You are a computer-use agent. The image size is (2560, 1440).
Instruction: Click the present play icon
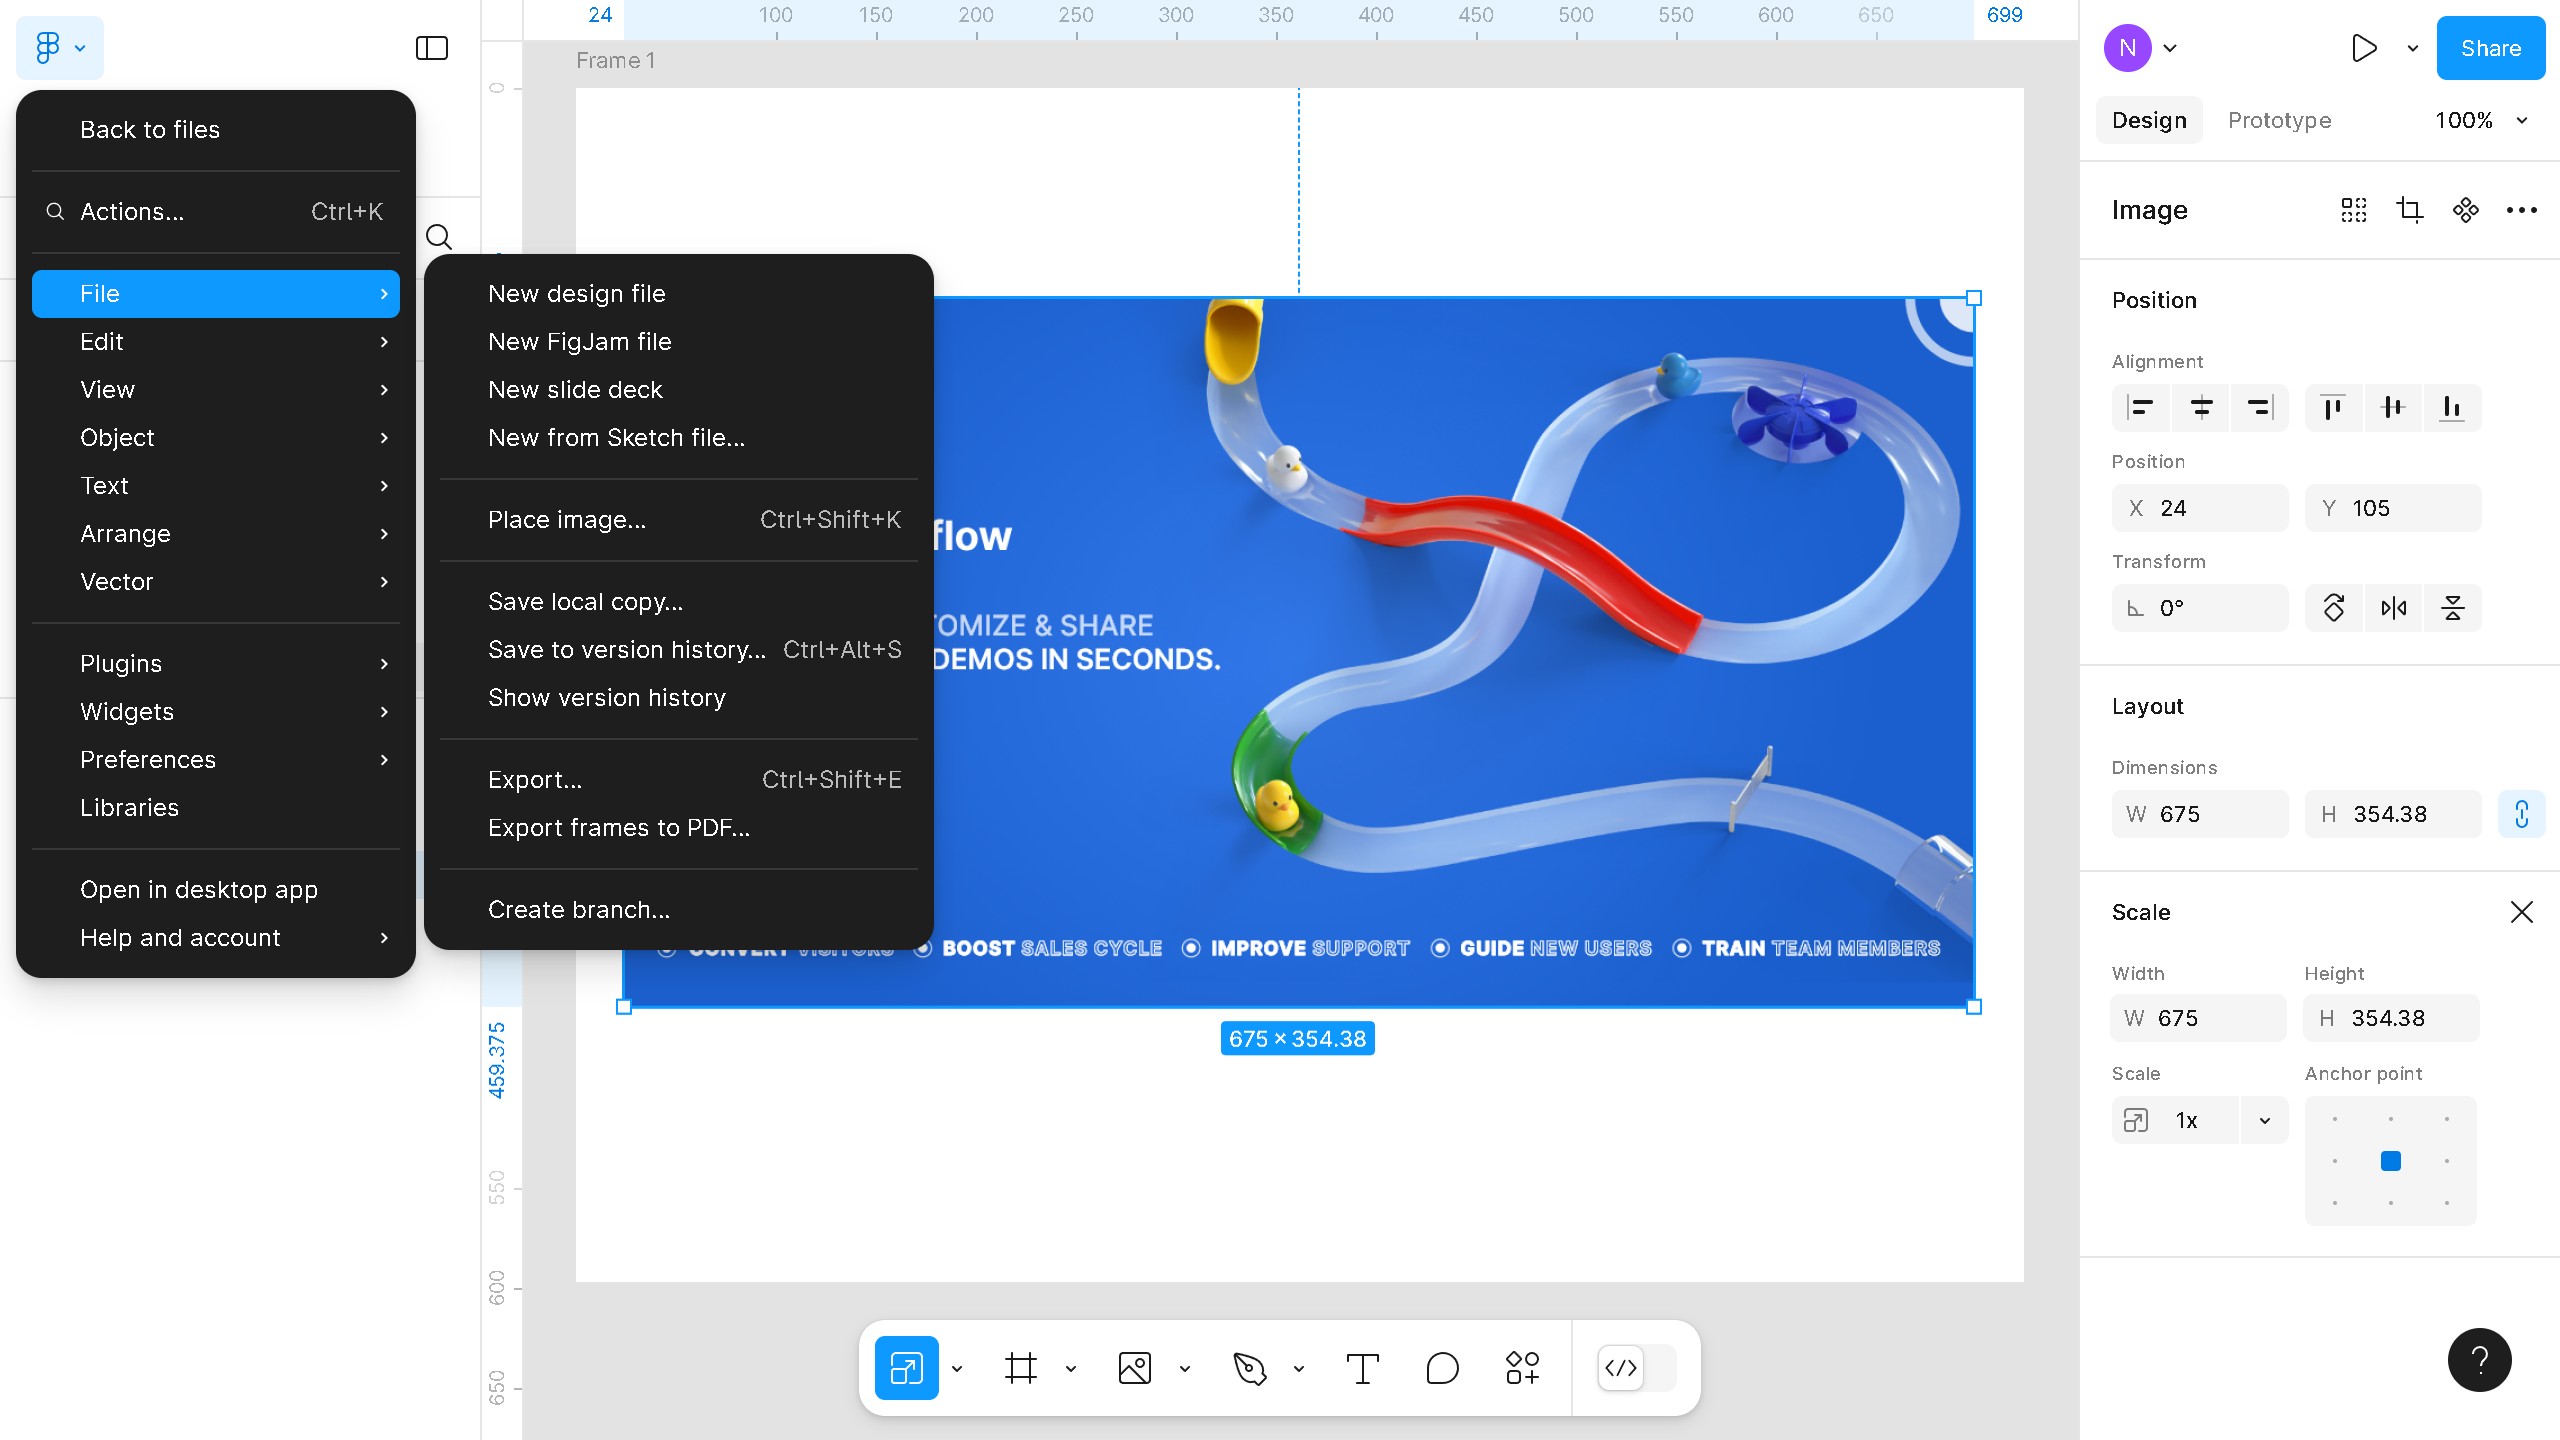point(2364,48)
